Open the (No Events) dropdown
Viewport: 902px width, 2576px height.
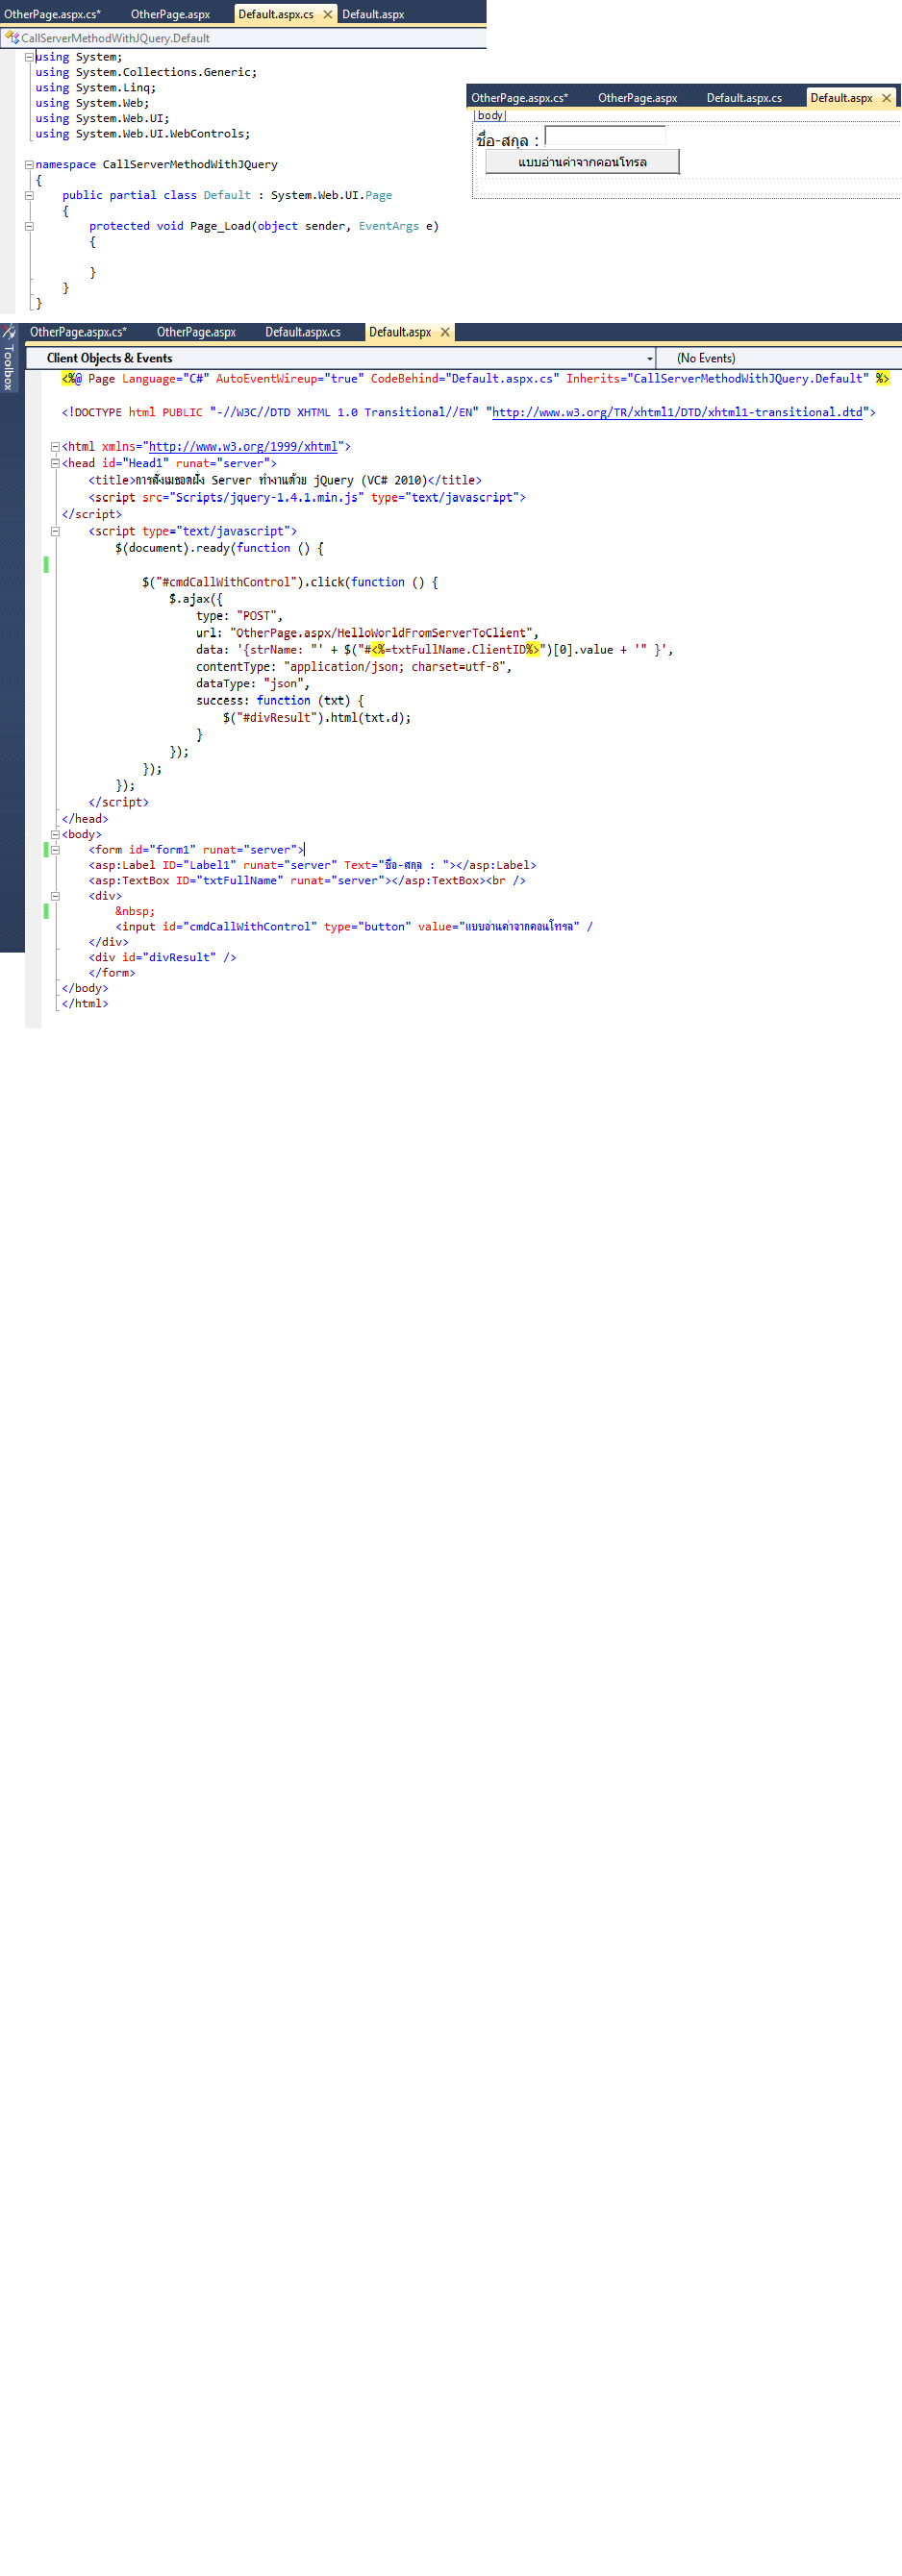tap(778, 358)
